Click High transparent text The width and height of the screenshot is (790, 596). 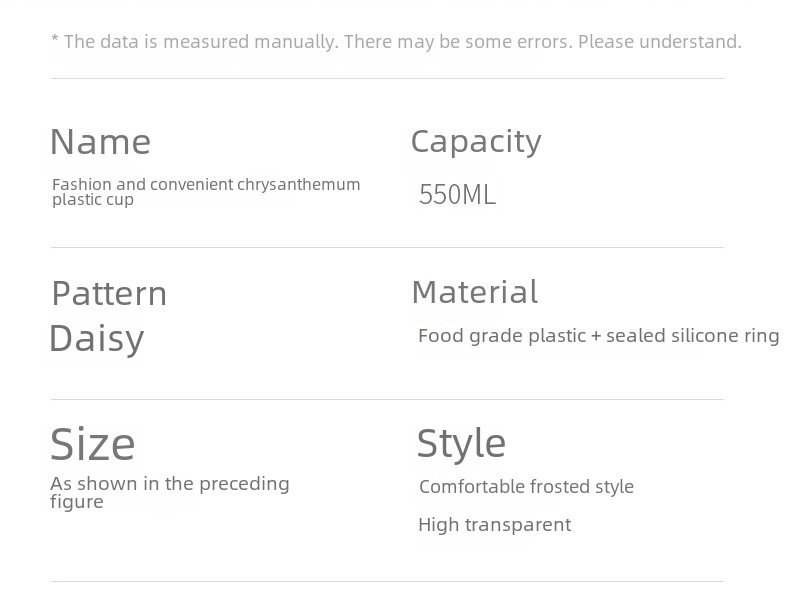(x=495, y=525)
